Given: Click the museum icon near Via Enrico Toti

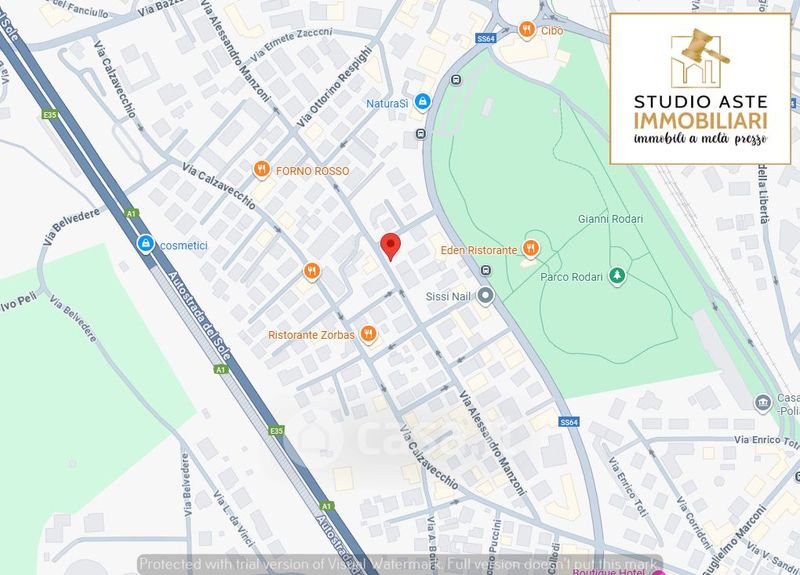Looking at the screenshot, I should (763, 403).
